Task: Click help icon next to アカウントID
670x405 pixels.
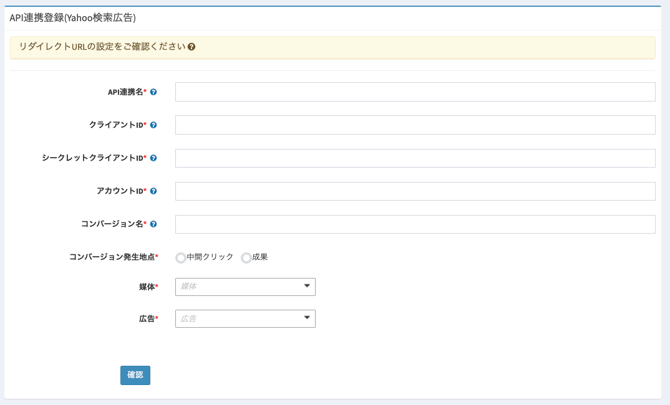Action: 153,191
